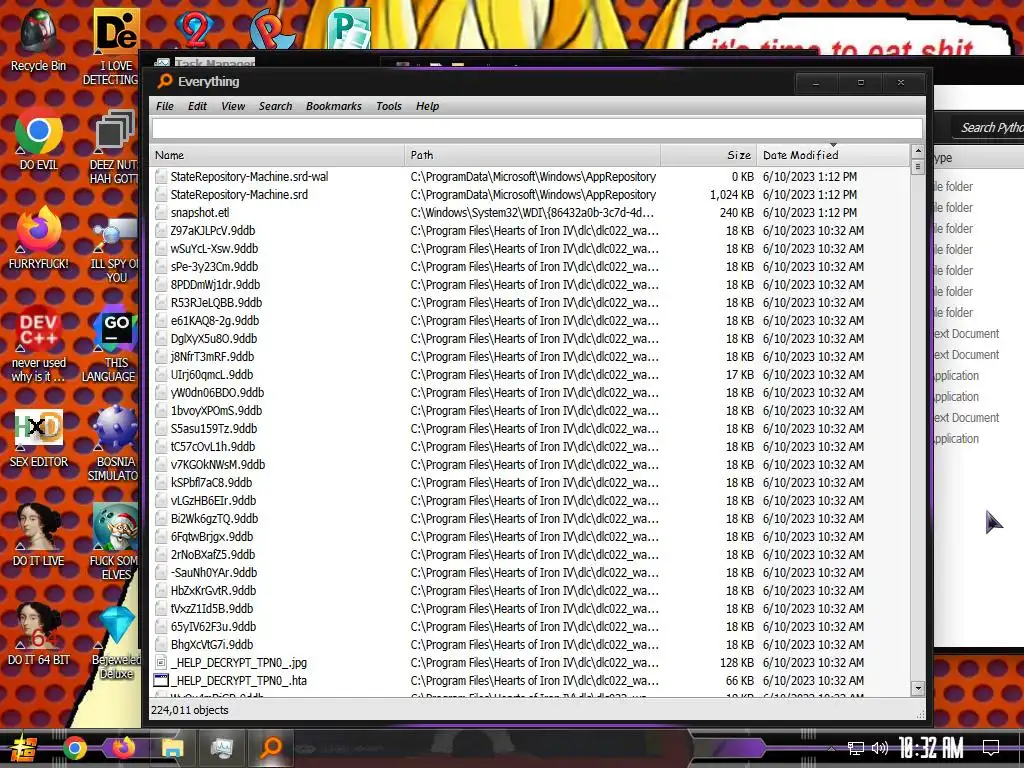Click the Everything search input box
Viewport: 1024px width, 768px height.
[537, 128]
